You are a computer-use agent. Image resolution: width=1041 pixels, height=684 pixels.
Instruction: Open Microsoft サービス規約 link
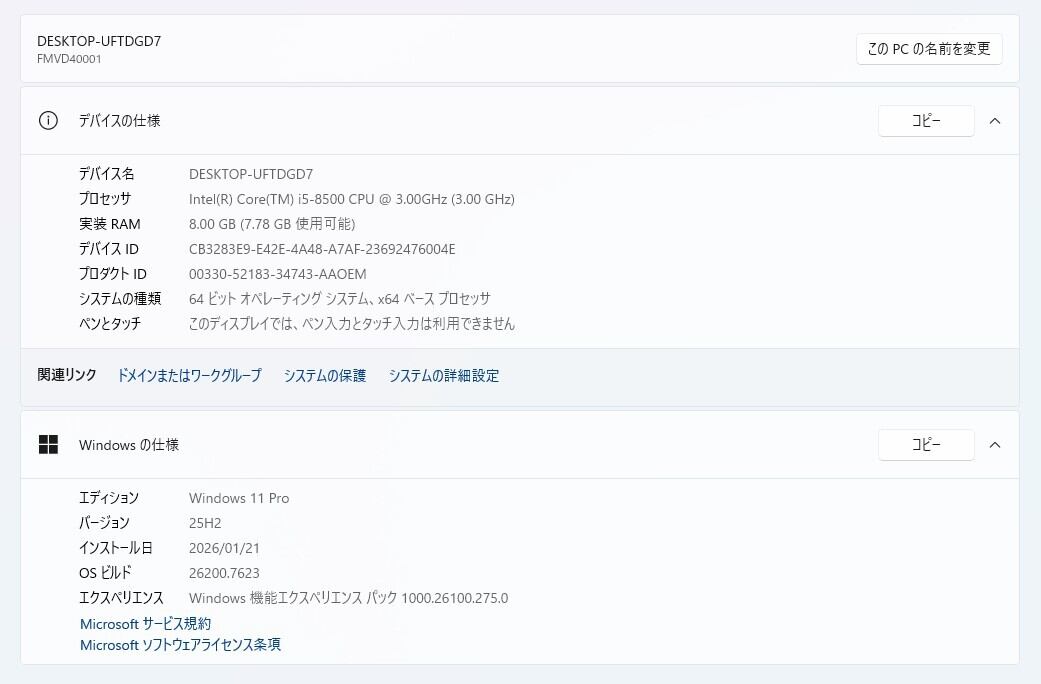pyautogui.click(x=145, y=624)
